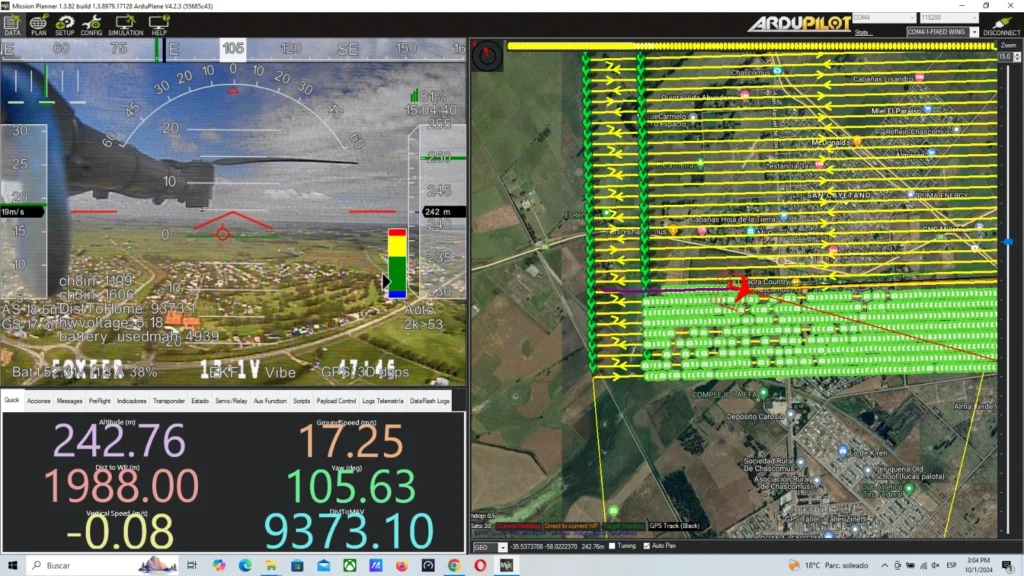Click the Stats... link
This screenshot has height=576, width=1024.
[x=863, y=32]
